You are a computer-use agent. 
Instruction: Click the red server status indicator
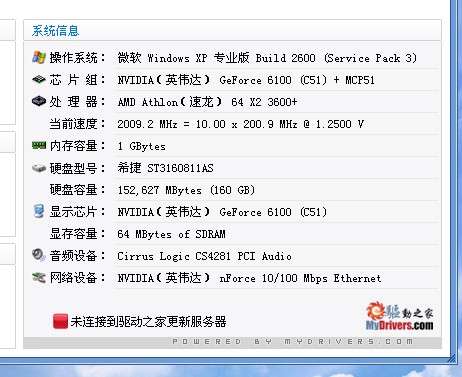[x=60, y=321]
